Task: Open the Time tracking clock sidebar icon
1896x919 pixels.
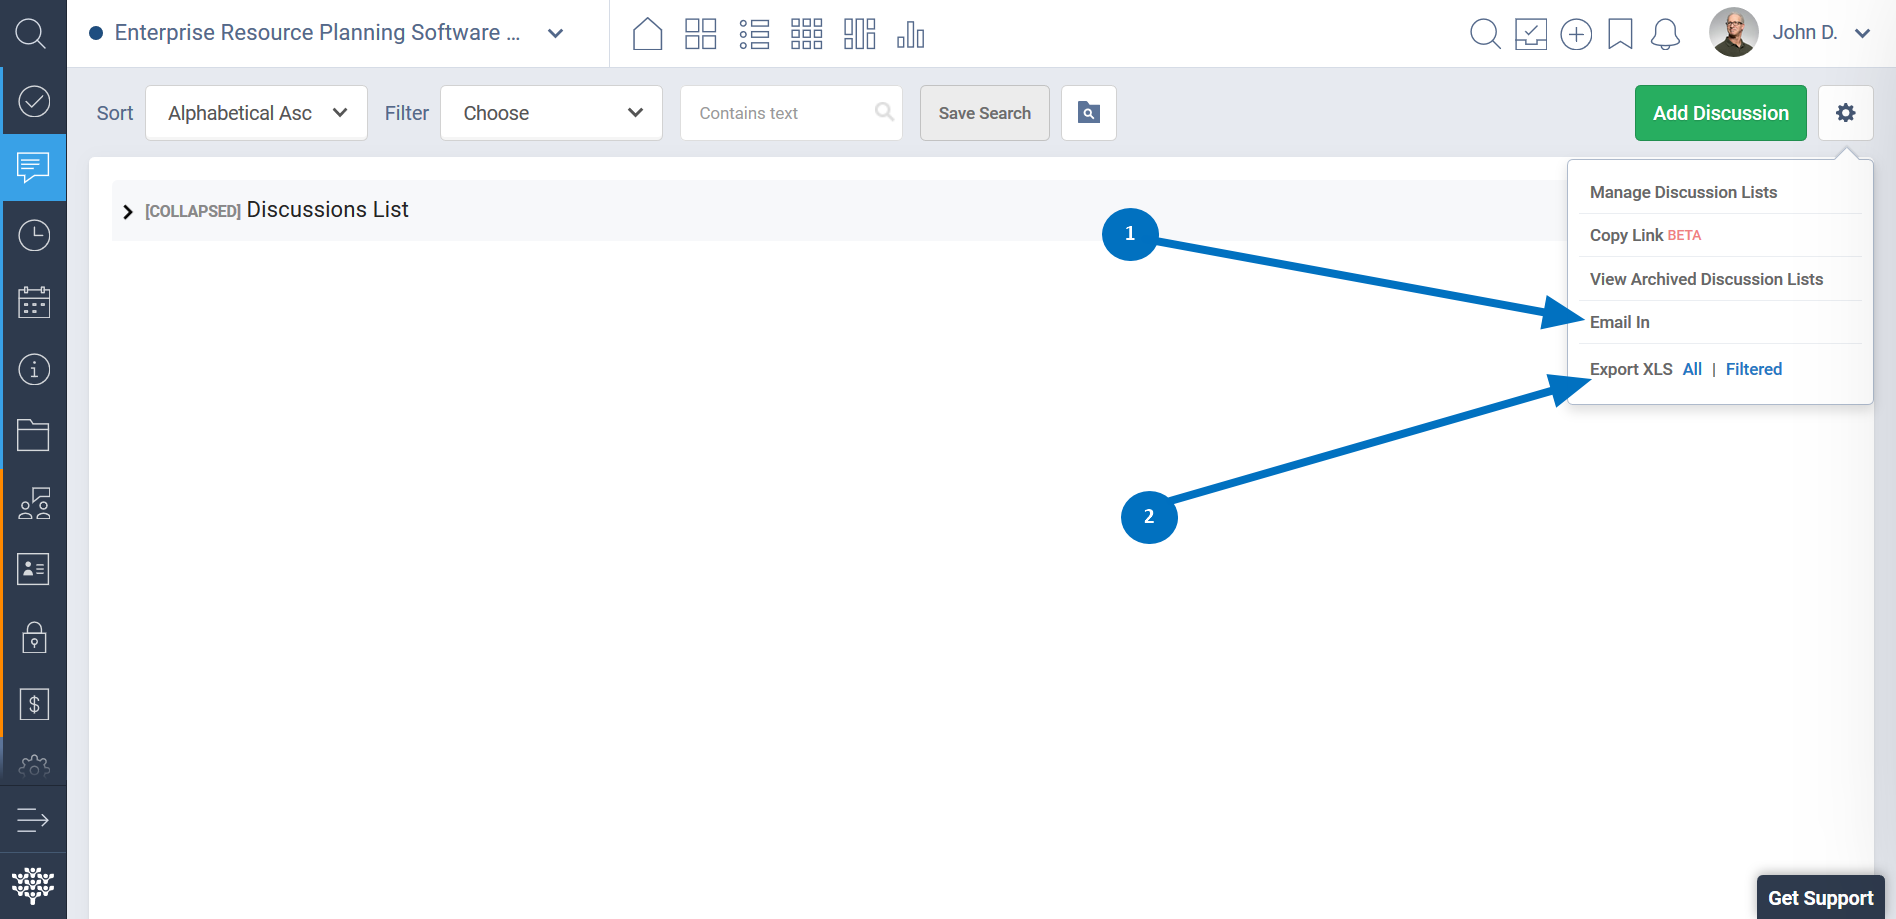Action: click(34, 235)
